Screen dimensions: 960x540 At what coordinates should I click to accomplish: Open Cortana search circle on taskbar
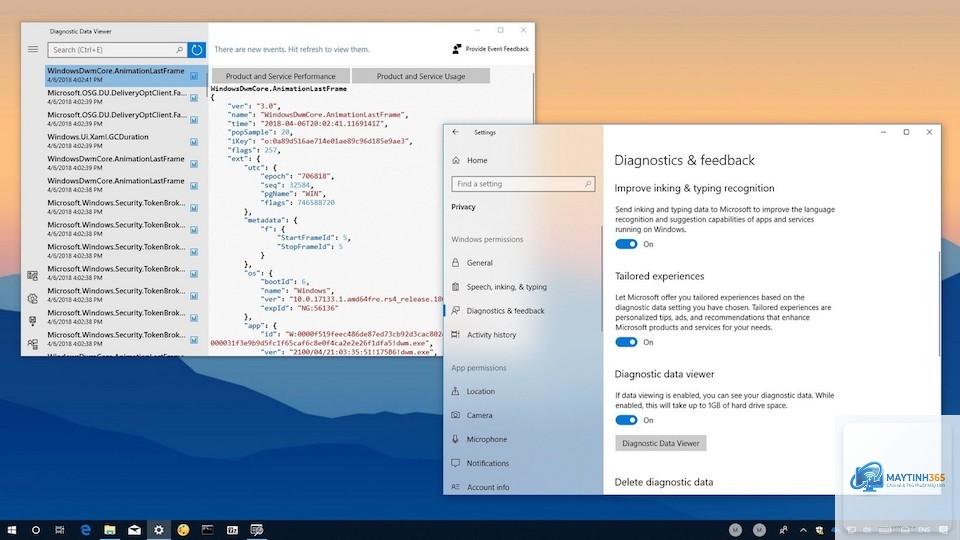click(36, 530)
